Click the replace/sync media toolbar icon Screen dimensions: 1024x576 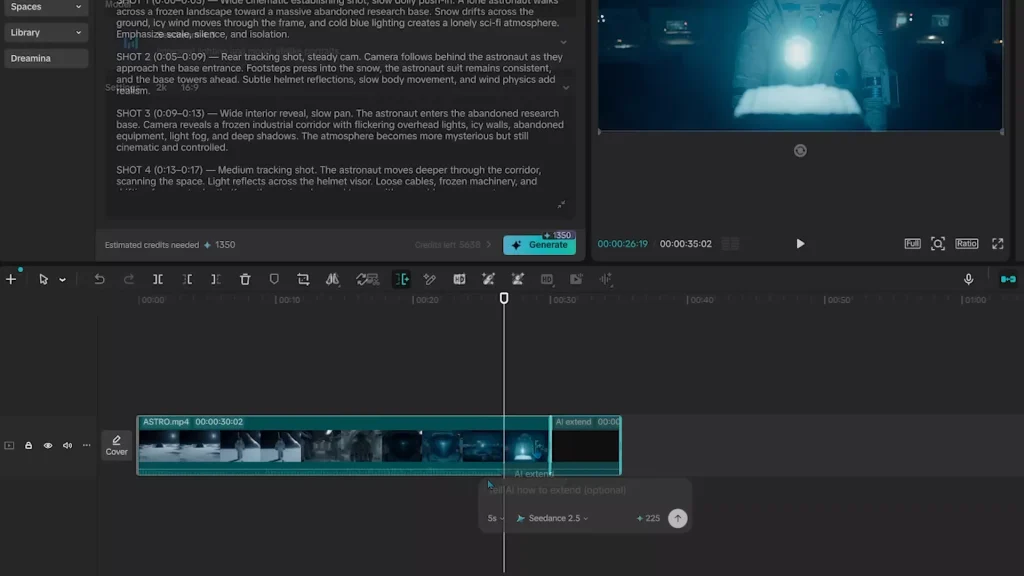pyautogui.click(x=367, y=280)
